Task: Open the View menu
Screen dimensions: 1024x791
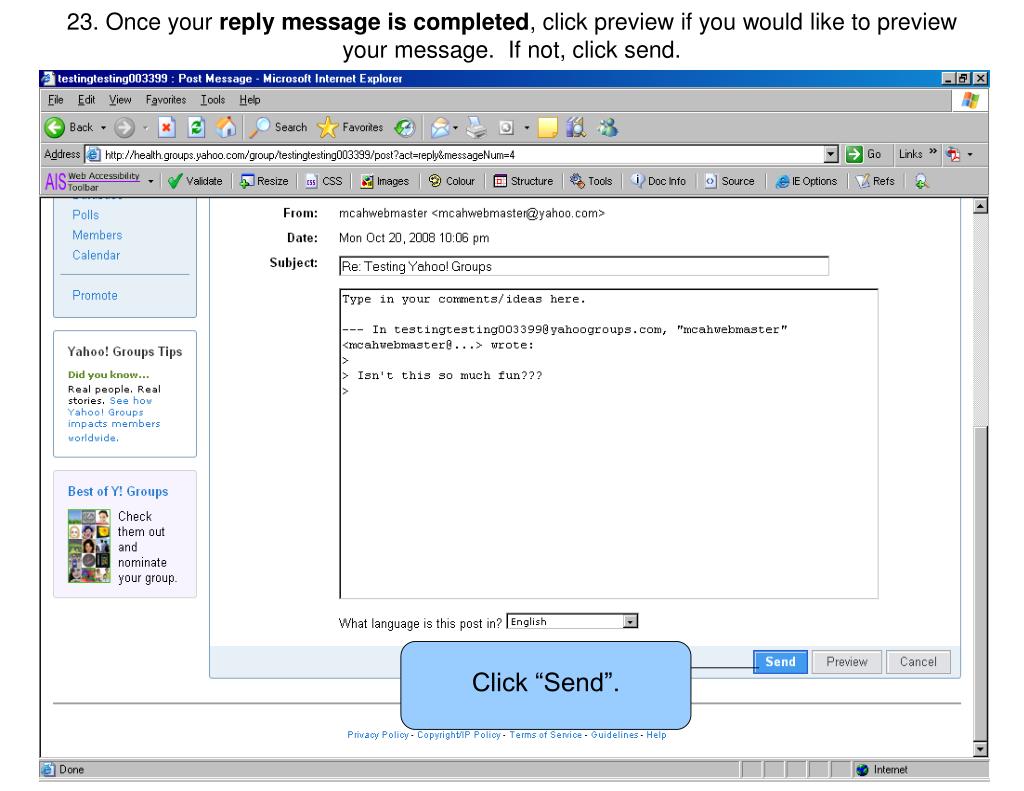Action: 120,100
